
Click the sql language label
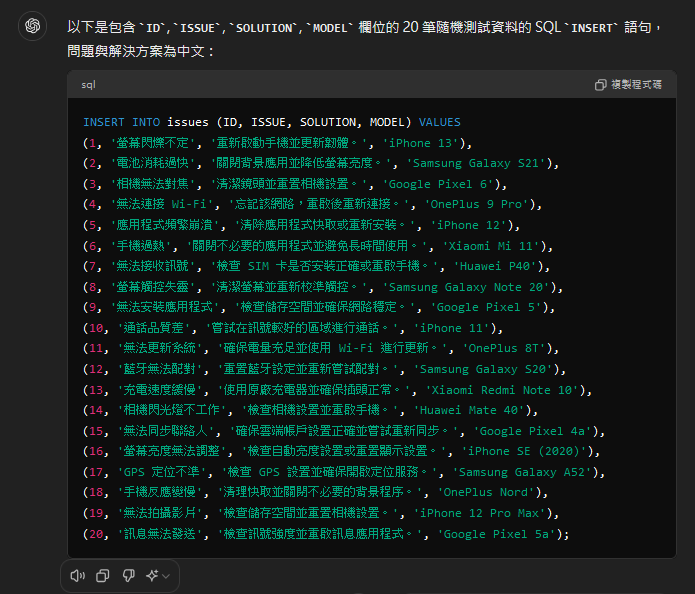[x=88, y=85]
